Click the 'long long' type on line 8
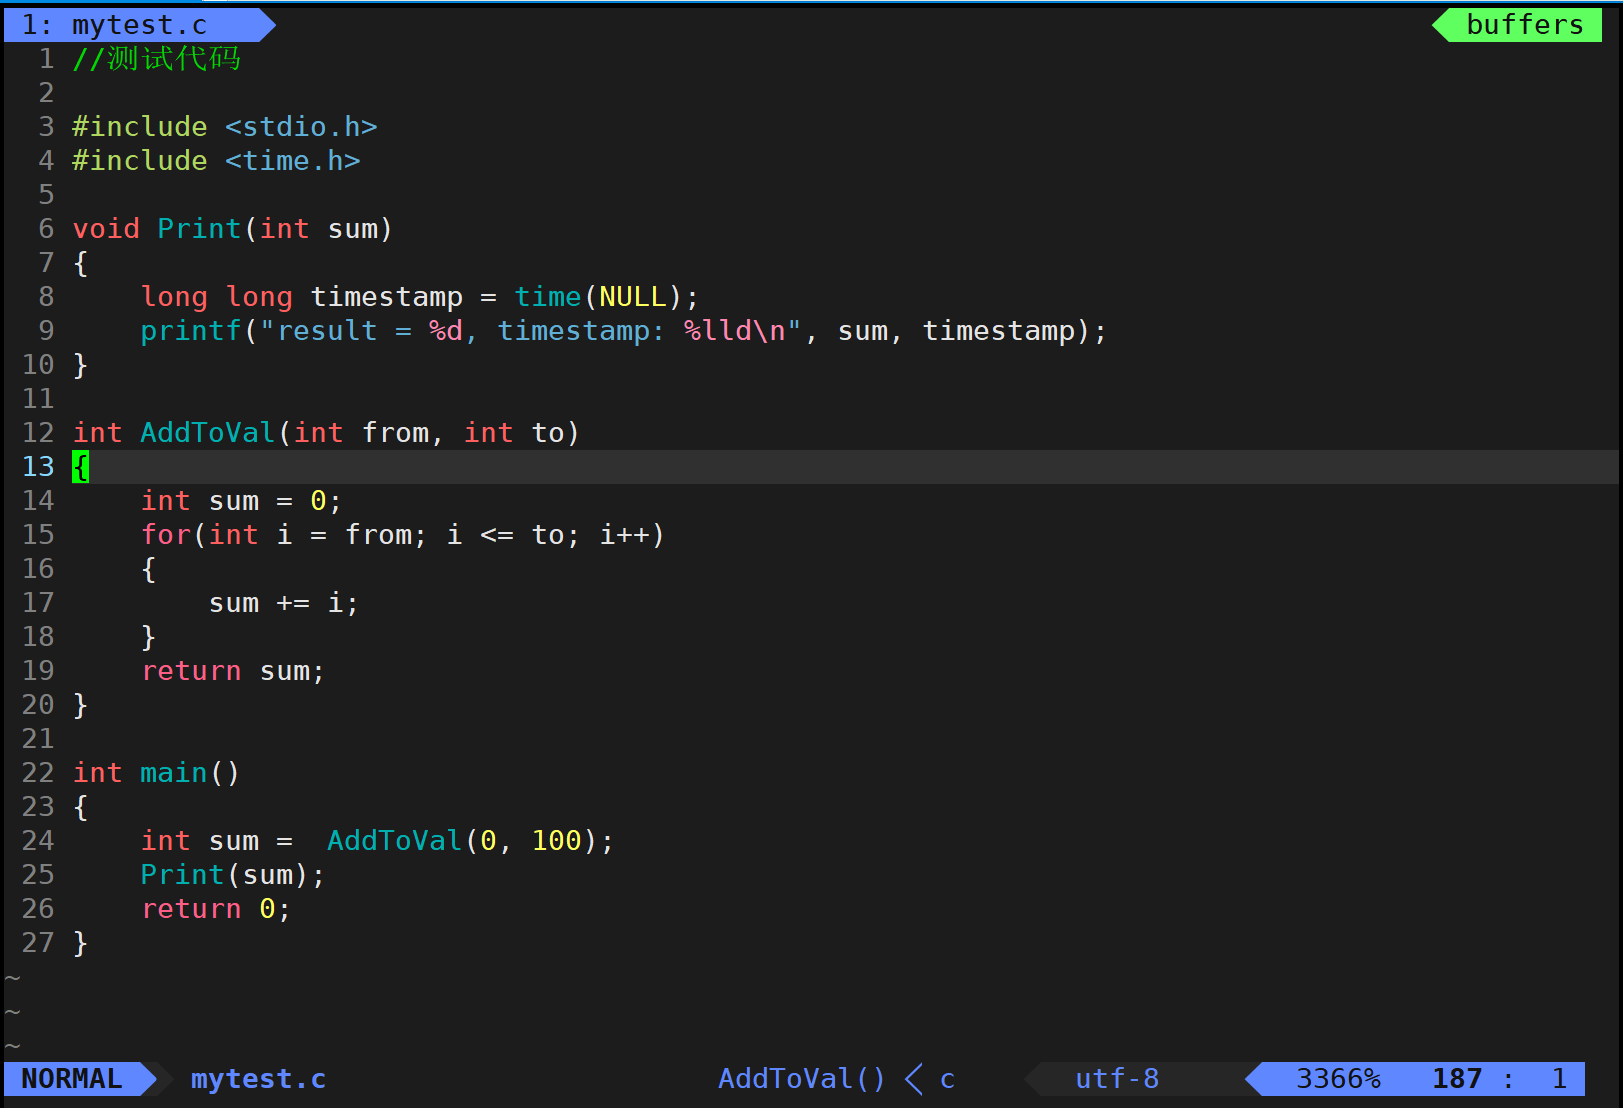Screen dimensions: 1623x1108 pyautogui.click(x=216, y=297)
